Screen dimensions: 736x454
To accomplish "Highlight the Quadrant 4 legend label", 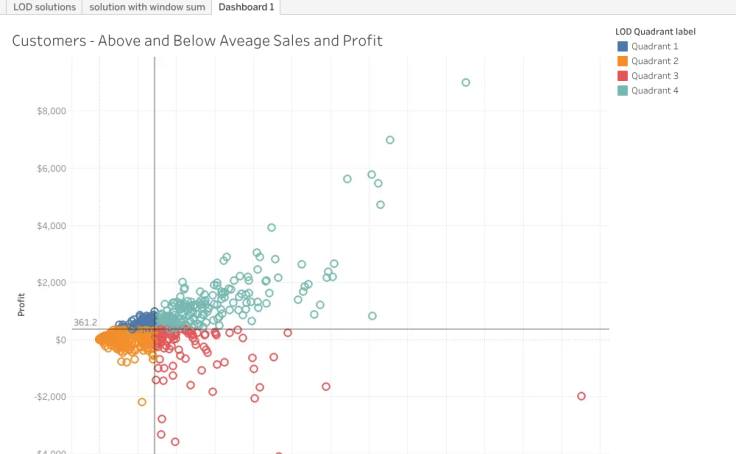I will click(x=654, y=91).
